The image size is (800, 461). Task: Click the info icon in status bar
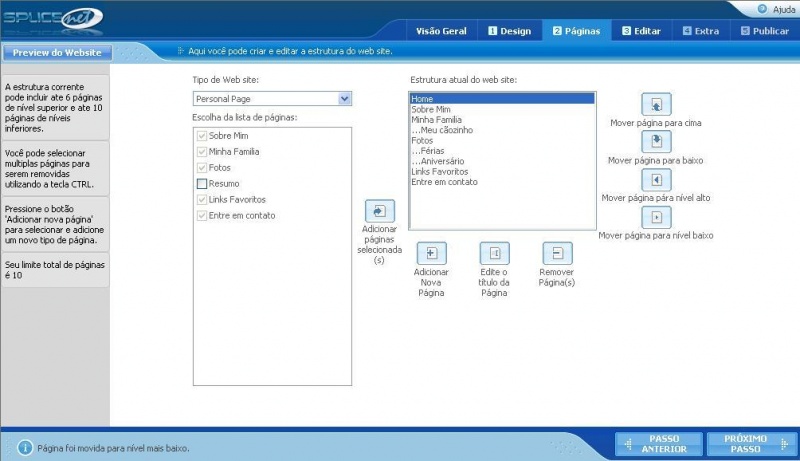point(24,448)
